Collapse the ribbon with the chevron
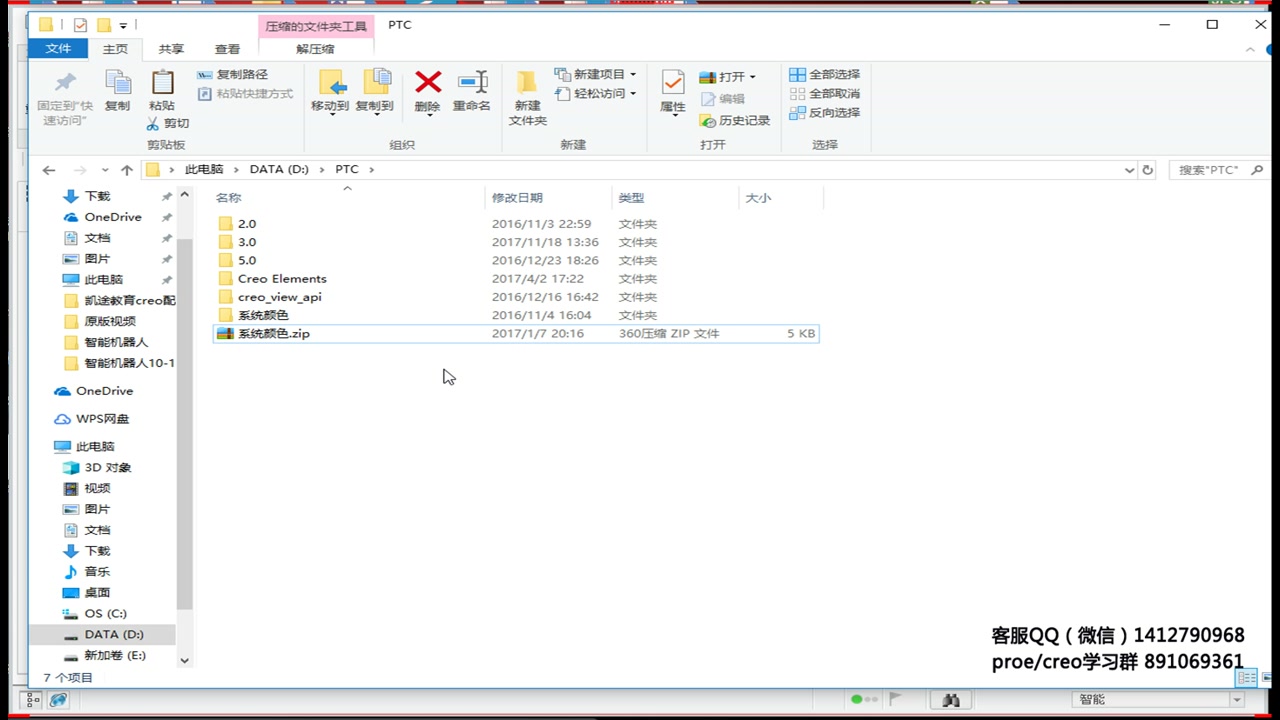1280x720 pixels. point(1250,49)
